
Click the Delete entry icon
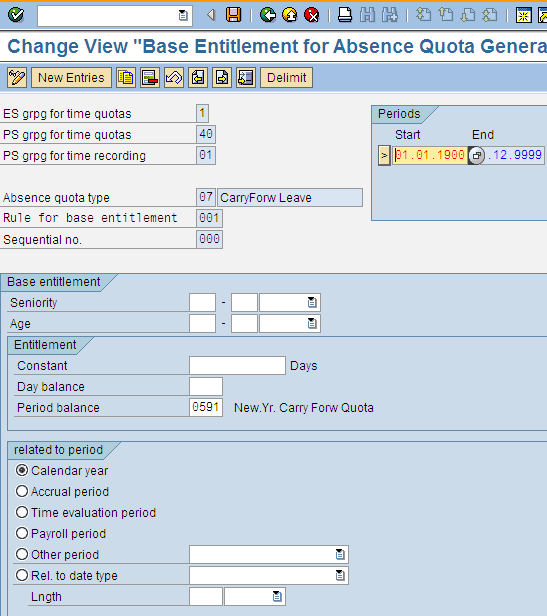(x=150, y=77)
